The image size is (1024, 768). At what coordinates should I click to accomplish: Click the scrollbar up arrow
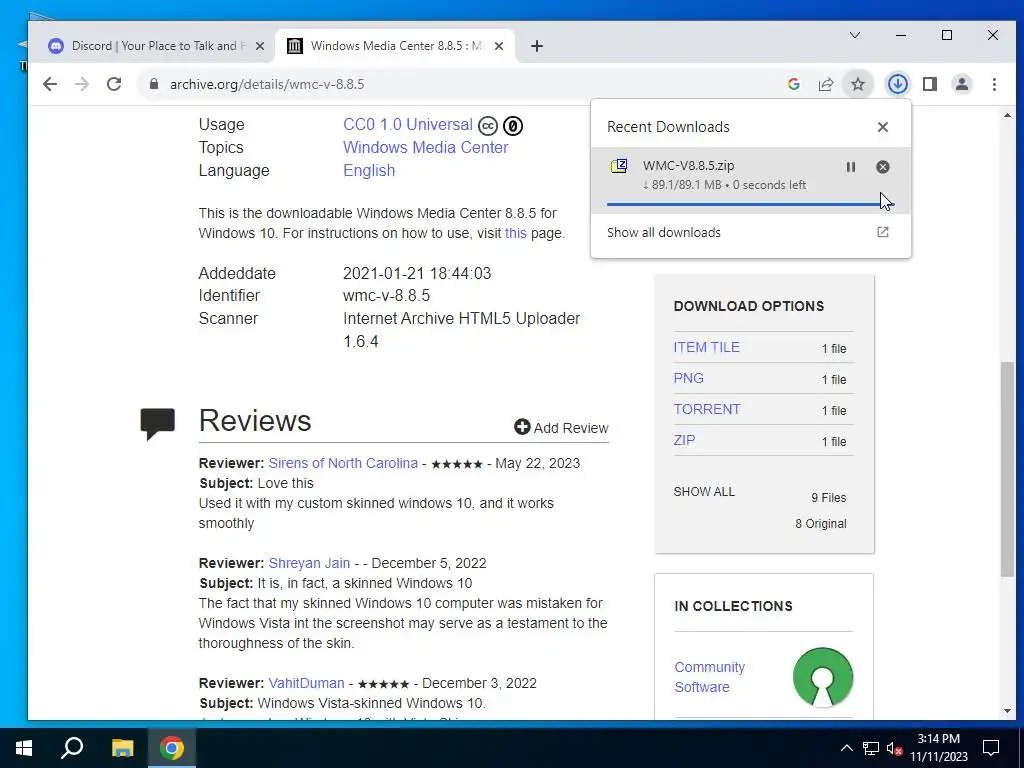pos(1006,116)
